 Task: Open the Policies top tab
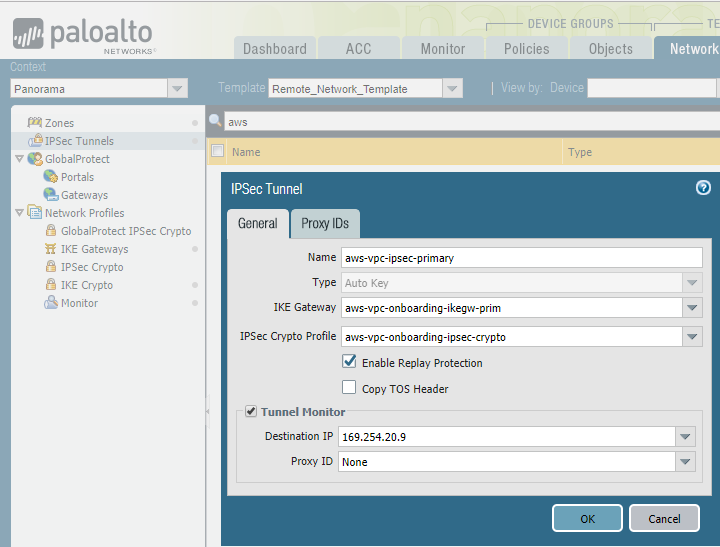tap(526, 48)
